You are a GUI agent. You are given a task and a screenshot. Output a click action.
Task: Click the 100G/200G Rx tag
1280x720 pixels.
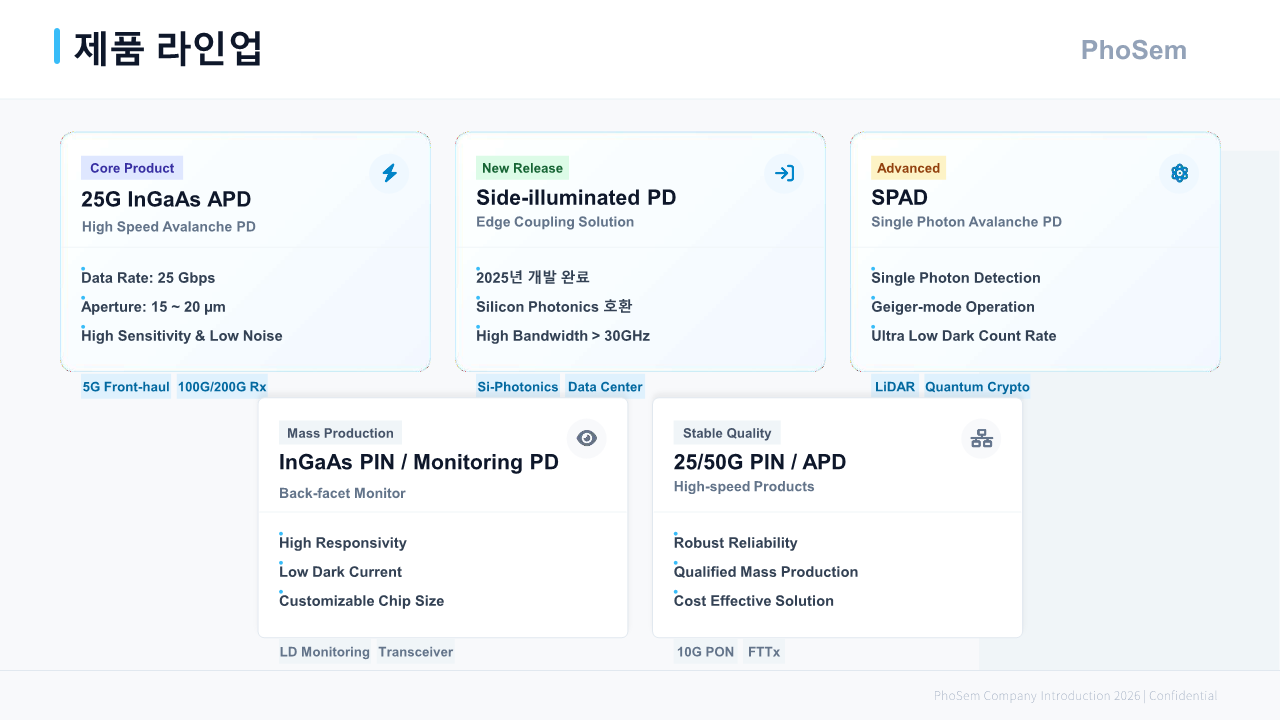pos(222,387)
